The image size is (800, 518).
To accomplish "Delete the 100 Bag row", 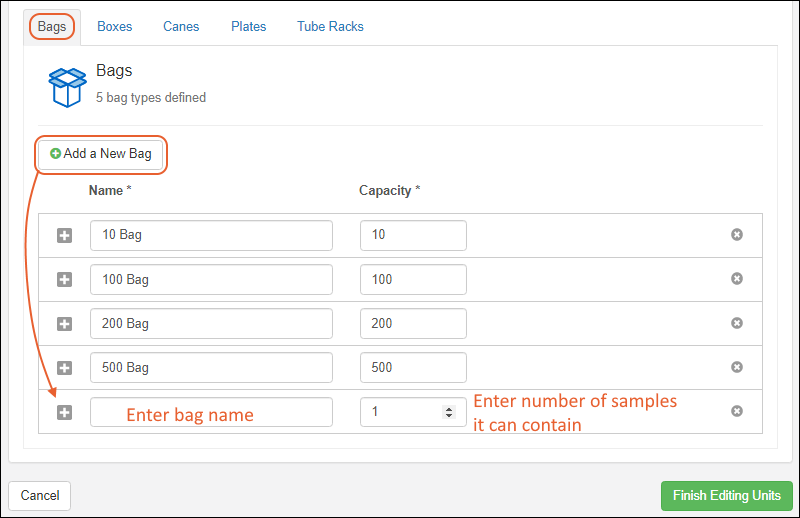I will click(737, 279).
